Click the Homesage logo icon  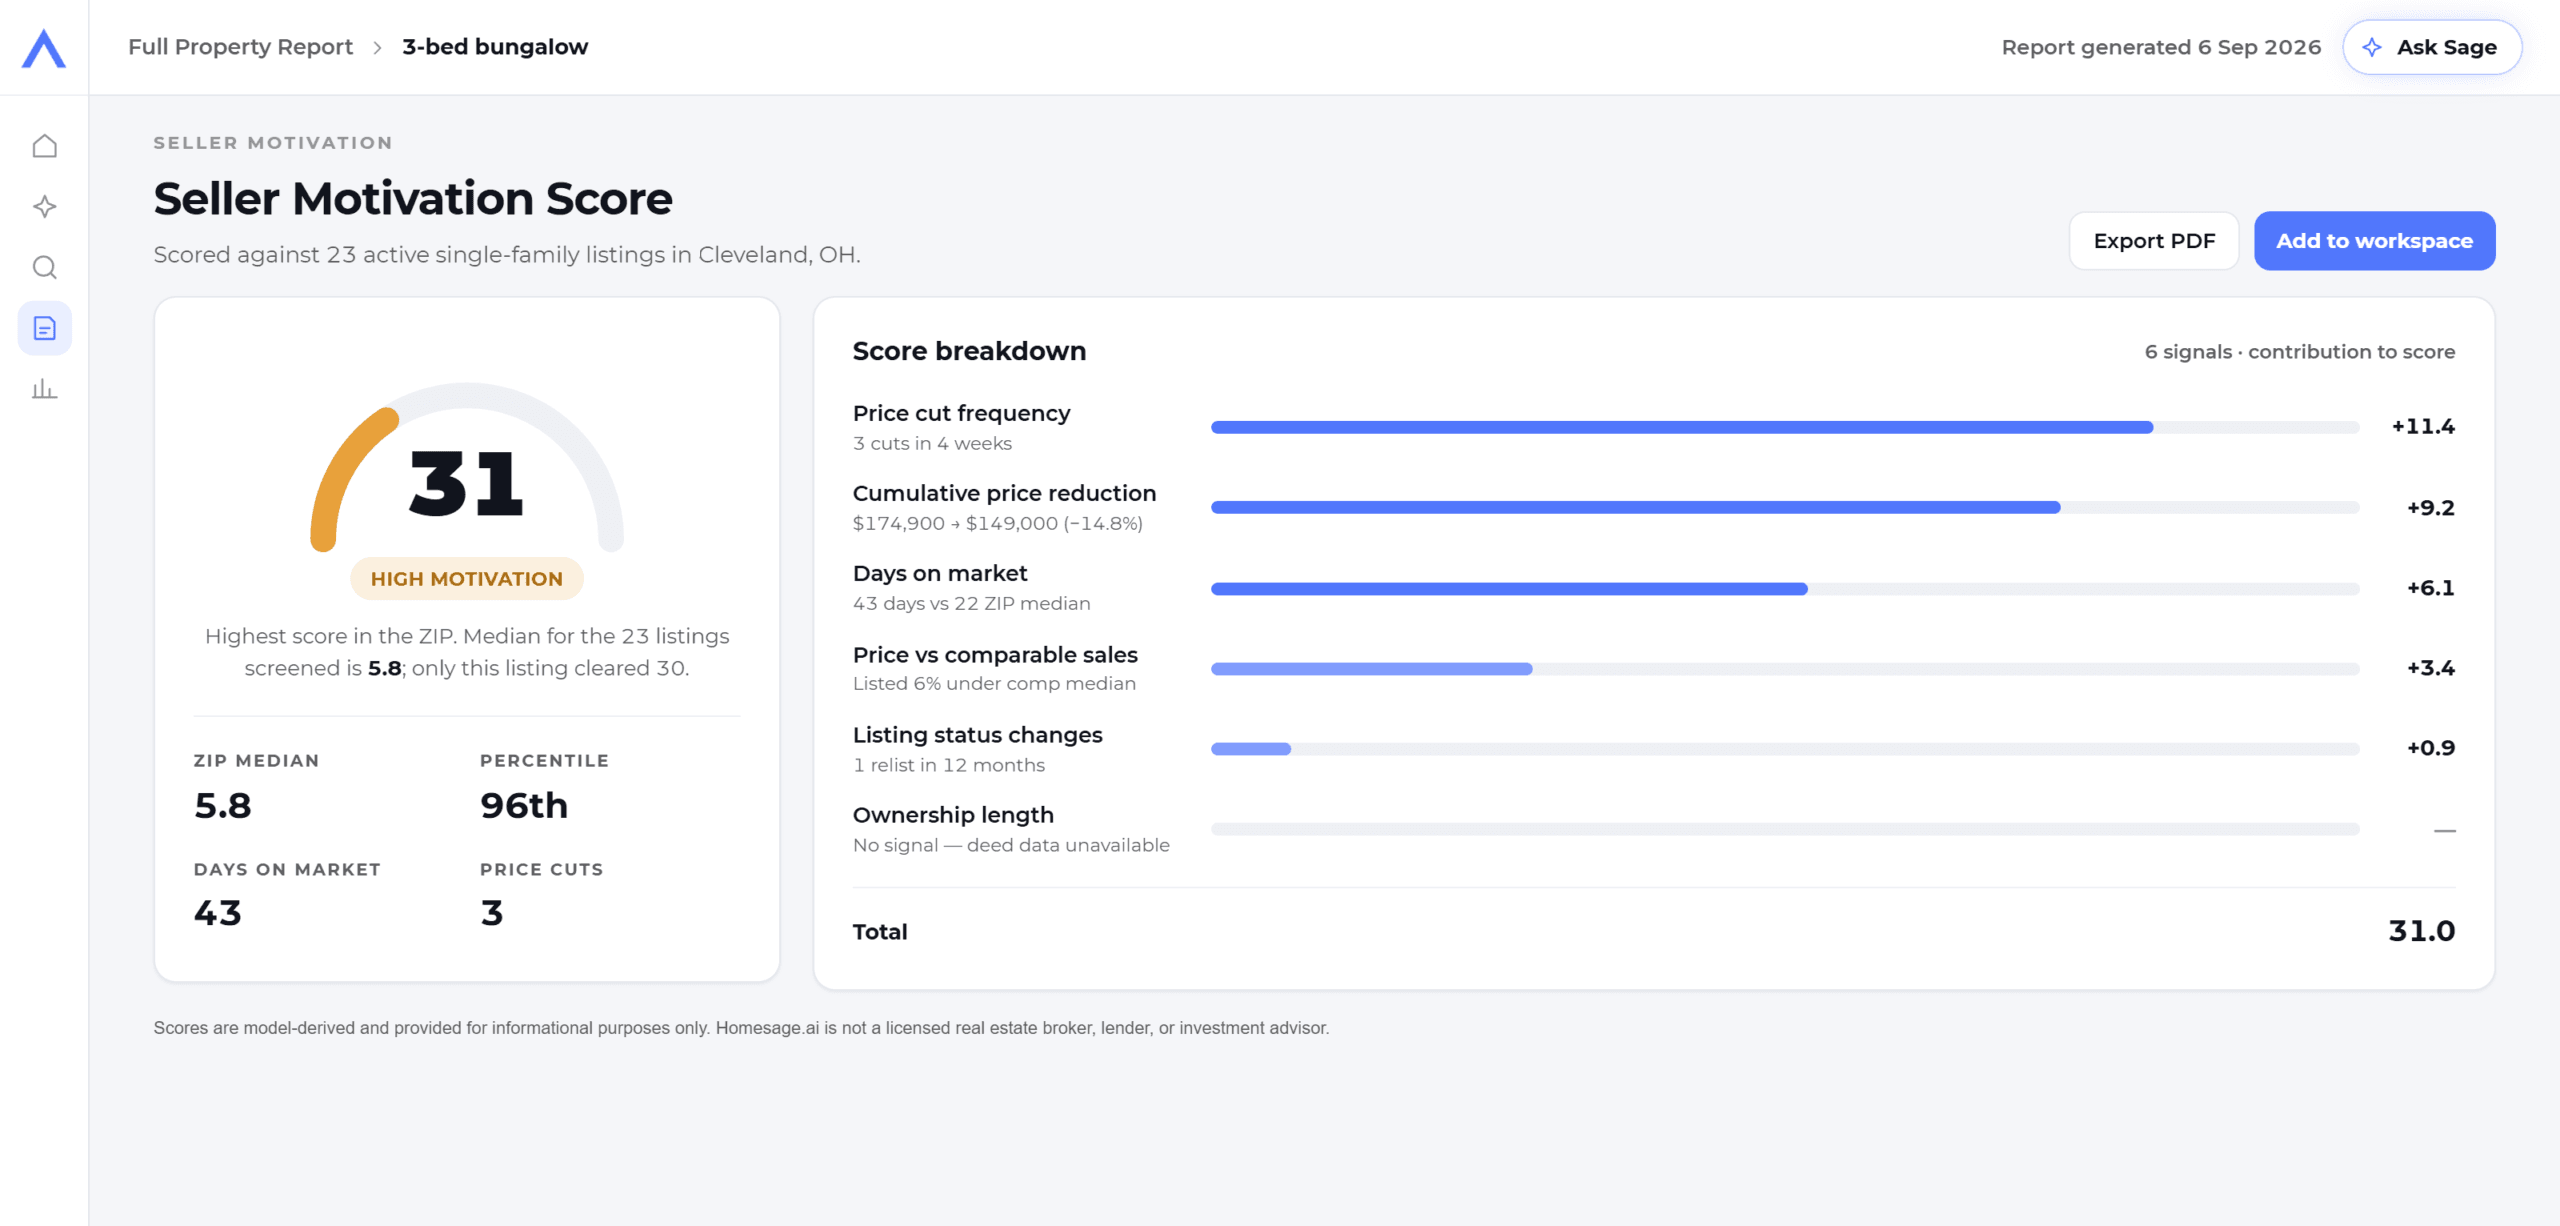tap(44, 48)
